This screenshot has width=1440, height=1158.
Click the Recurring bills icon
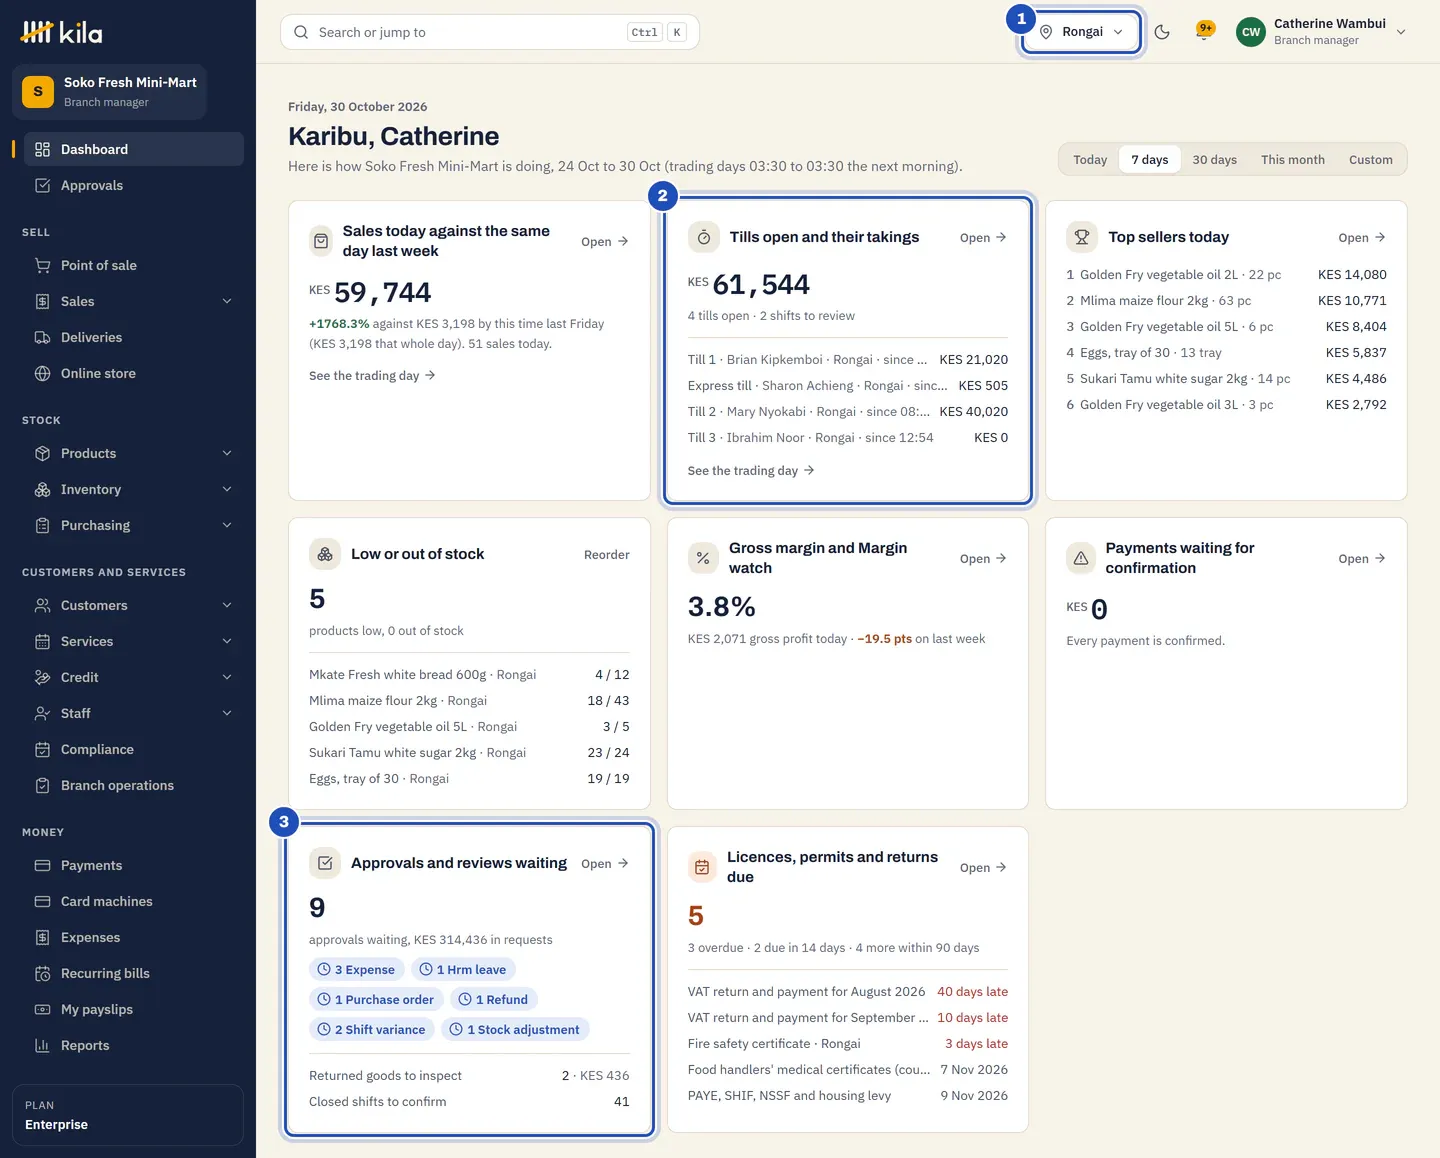click(x=42, y=973)
